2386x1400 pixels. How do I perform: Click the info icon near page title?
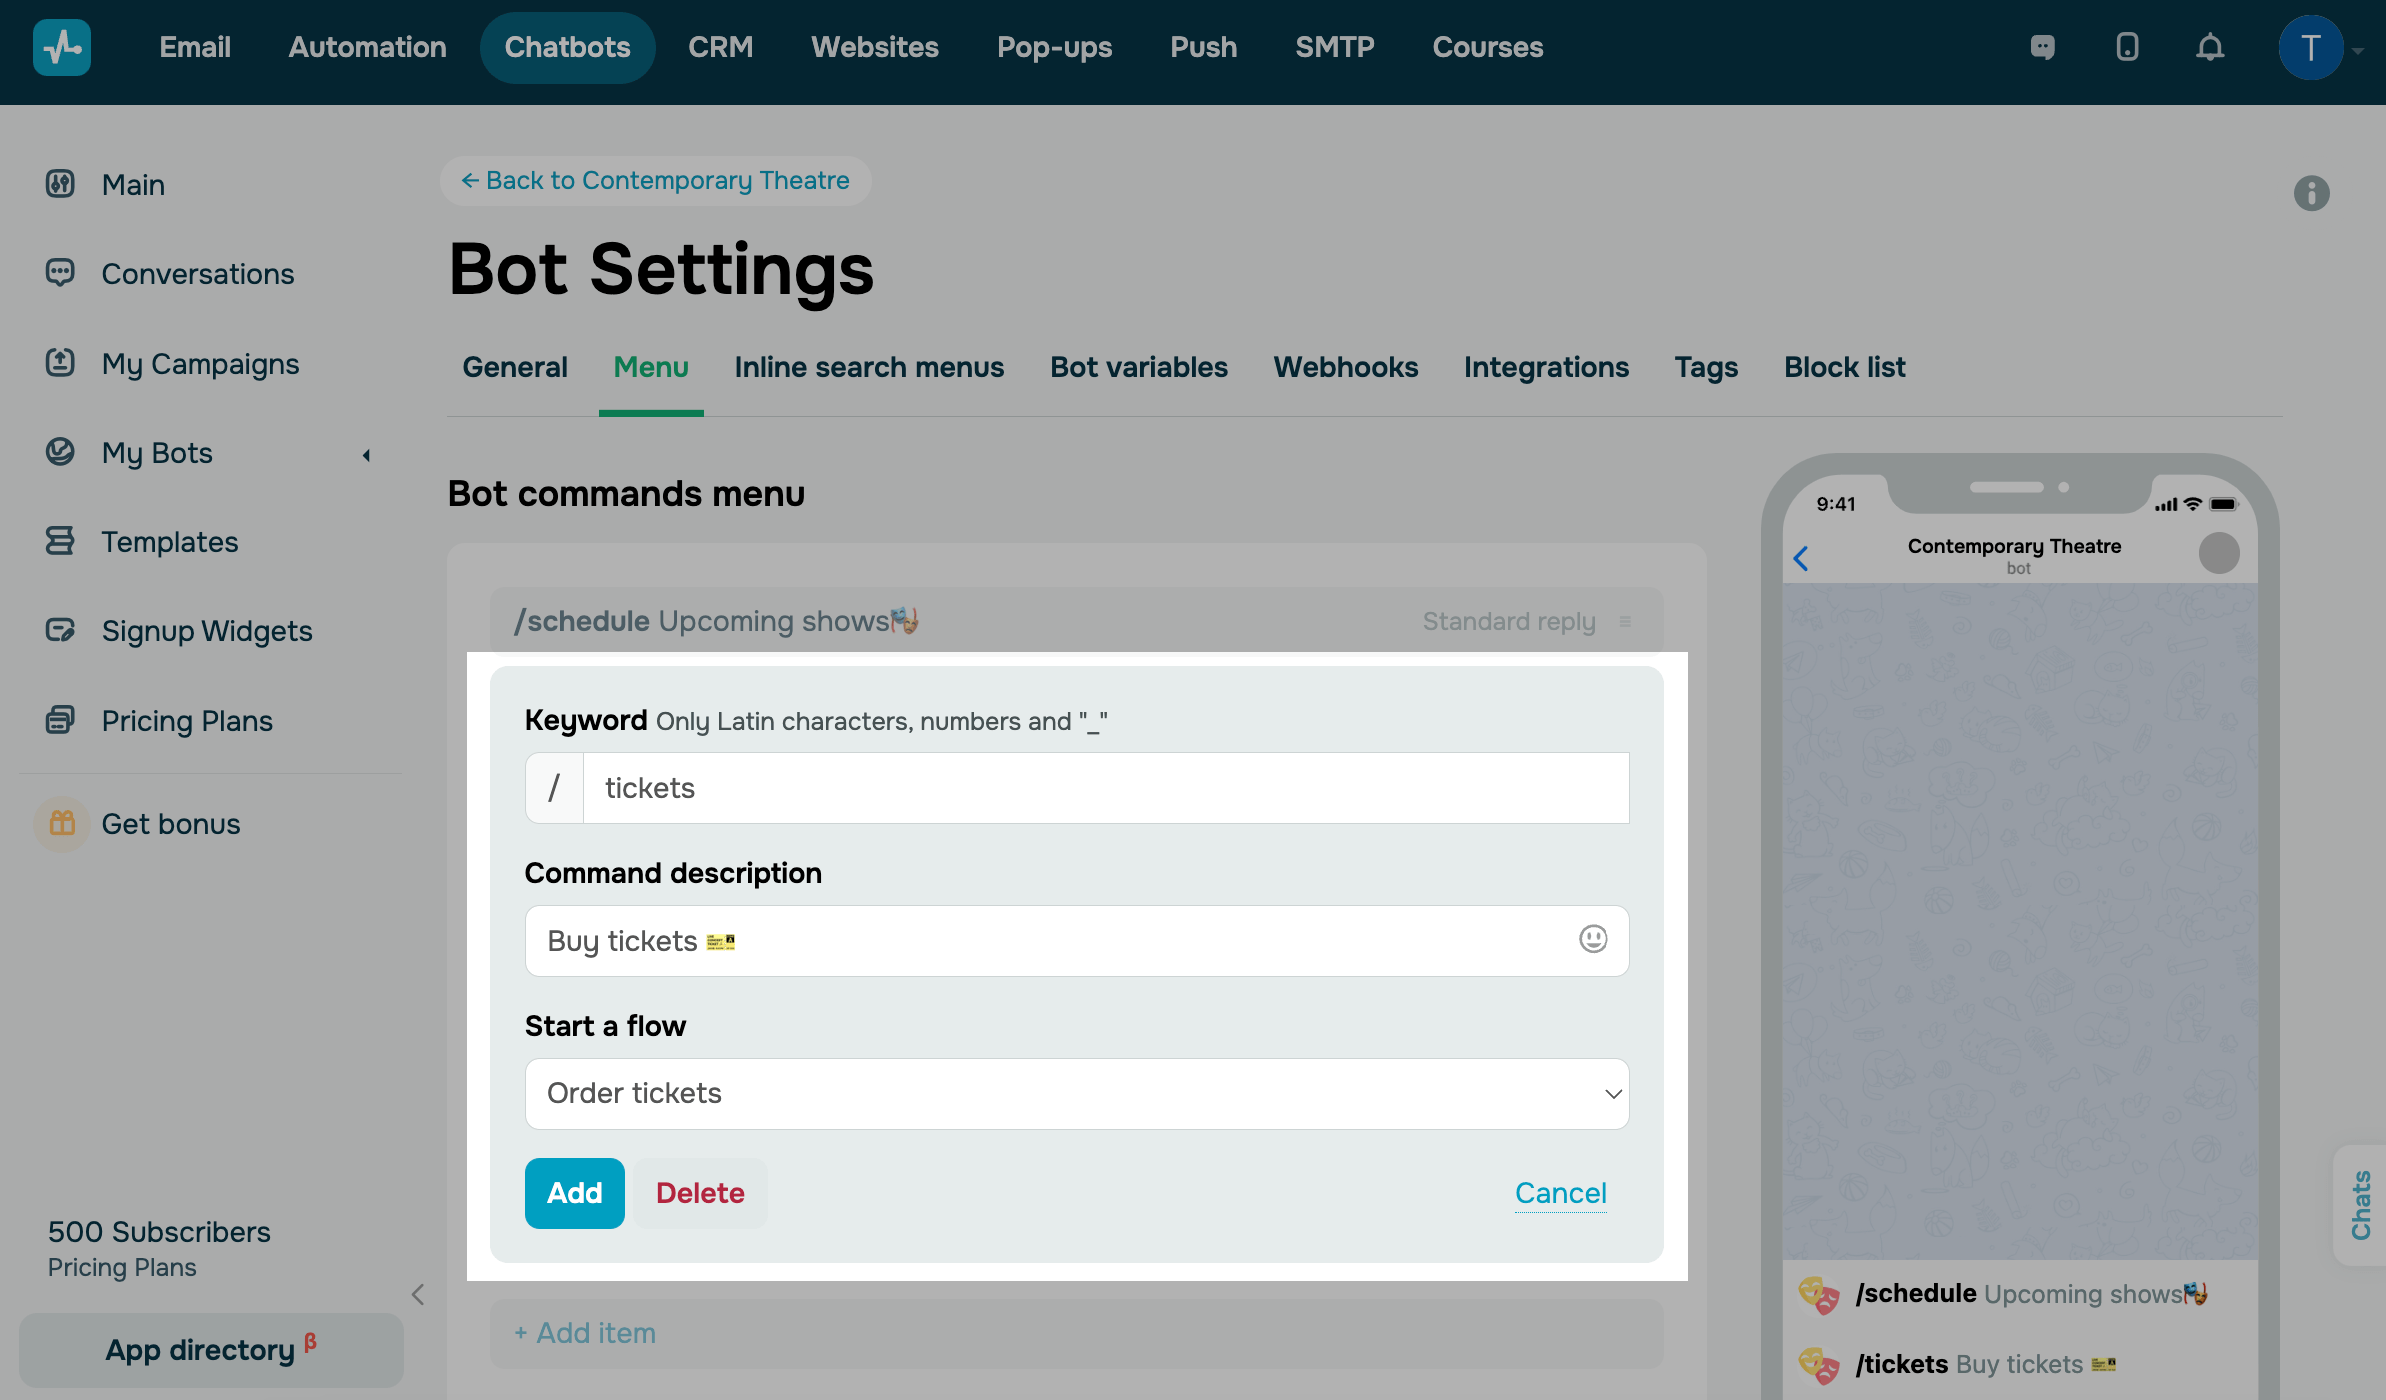tap(2311, 193)
